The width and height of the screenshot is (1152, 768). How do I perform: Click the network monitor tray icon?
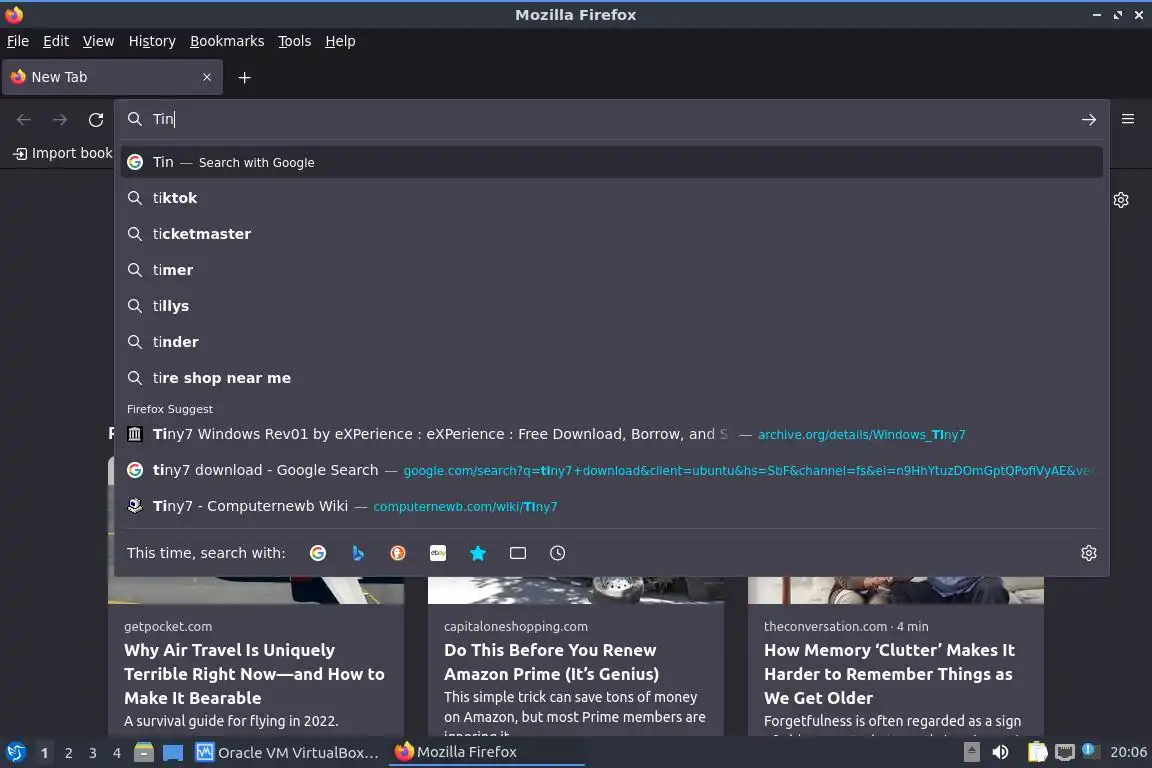(1065, 752)
